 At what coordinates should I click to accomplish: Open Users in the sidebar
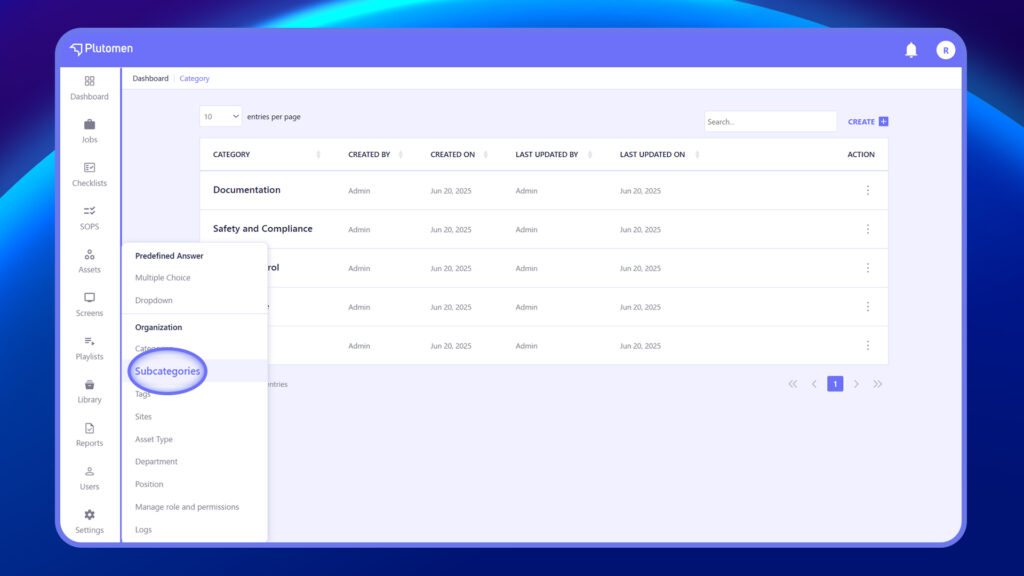tap(89, 478)
